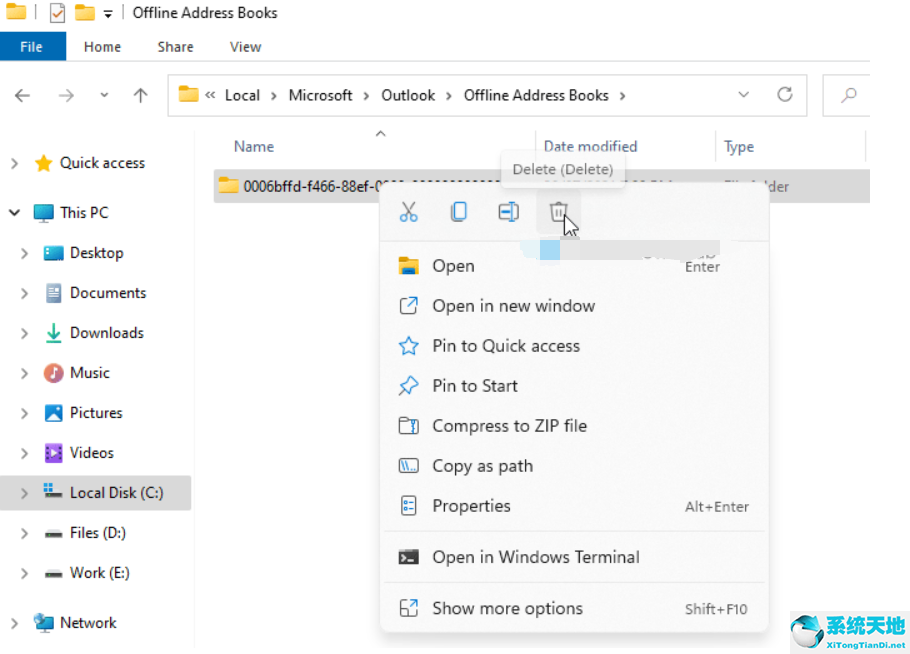Go back using the back arrow
Image resolution: width=910 pixels, height=654 pixels.
22,95
